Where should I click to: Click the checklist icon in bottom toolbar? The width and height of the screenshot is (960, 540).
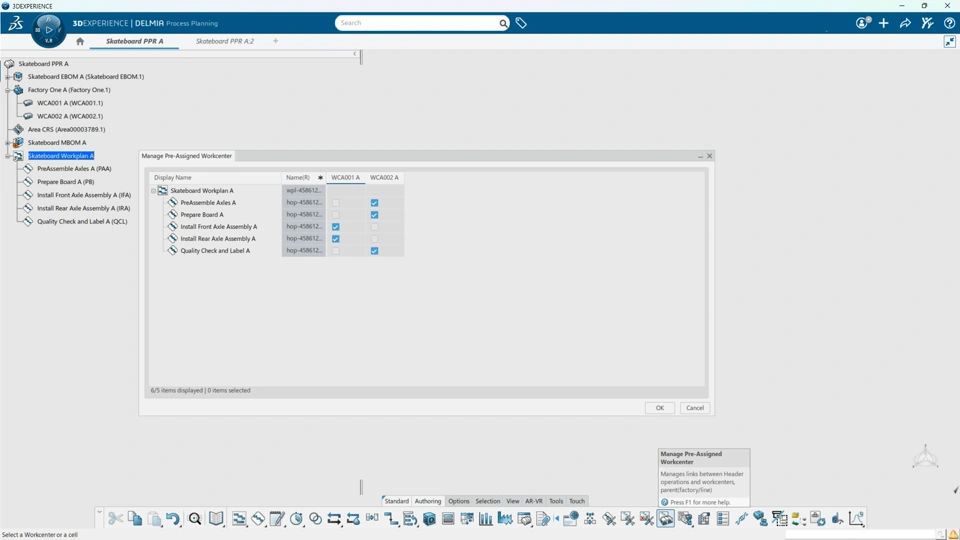coord(722,519)
